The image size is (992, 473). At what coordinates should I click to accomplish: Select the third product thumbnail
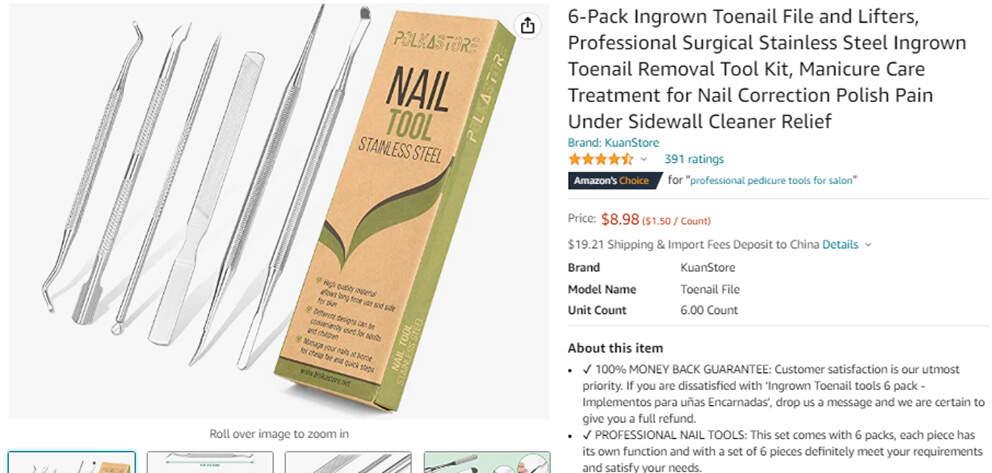[348, 462]
